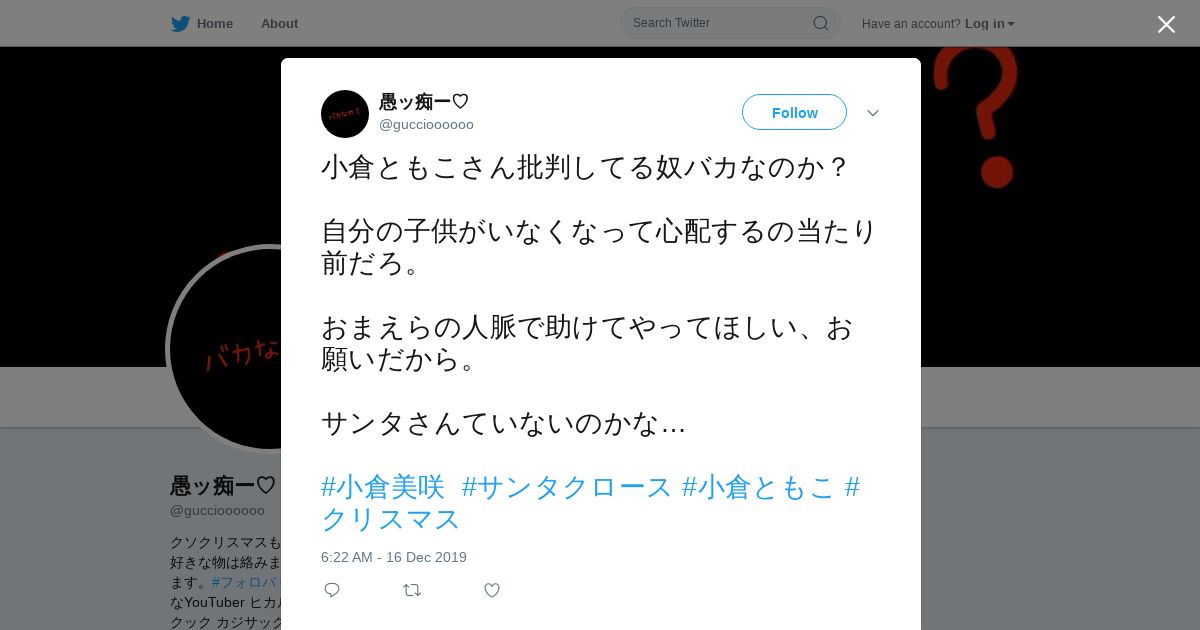Expand the tweet options chevron menu

point(873,113)
